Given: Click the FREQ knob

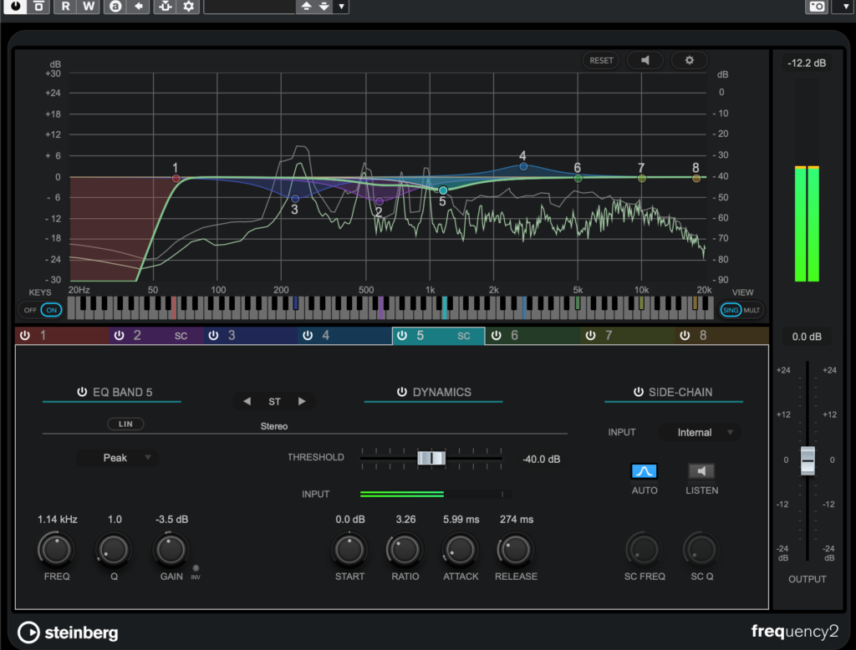Looking at the screenshot, I should [x=56, y=549].
